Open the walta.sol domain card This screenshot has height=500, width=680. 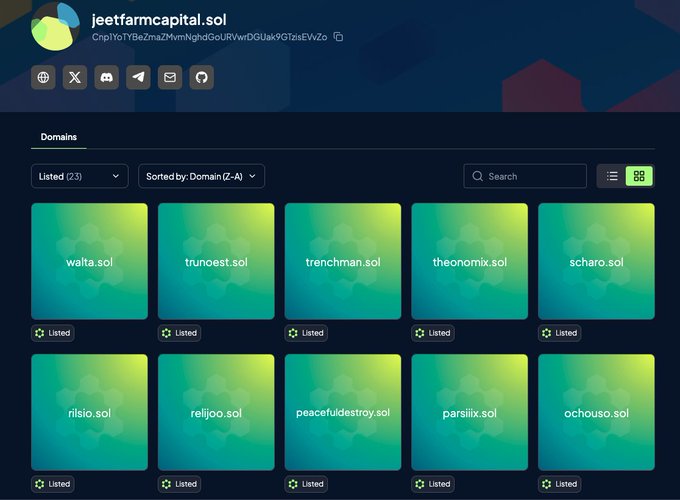[89, 261]
